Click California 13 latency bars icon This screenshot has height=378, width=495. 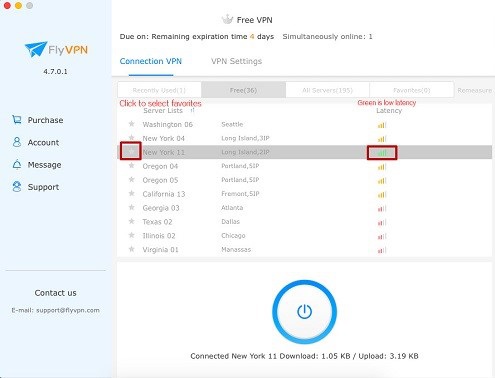(382, 195)
